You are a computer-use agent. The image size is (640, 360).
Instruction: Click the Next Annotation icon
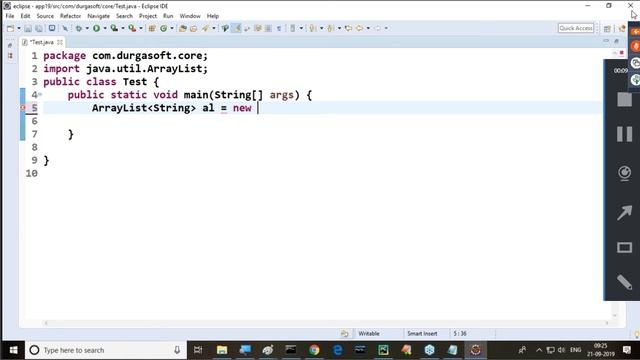pyautogui.click(x=312, y=28)
